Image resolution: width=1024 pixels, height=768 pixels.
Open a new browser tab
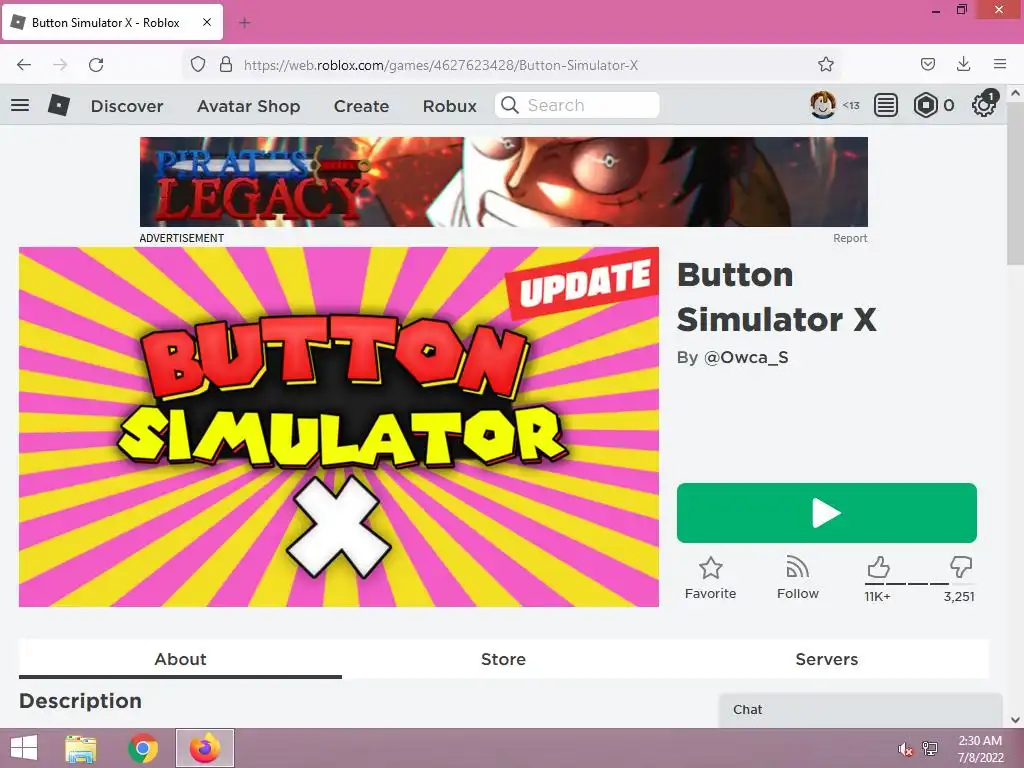point(244,23)
